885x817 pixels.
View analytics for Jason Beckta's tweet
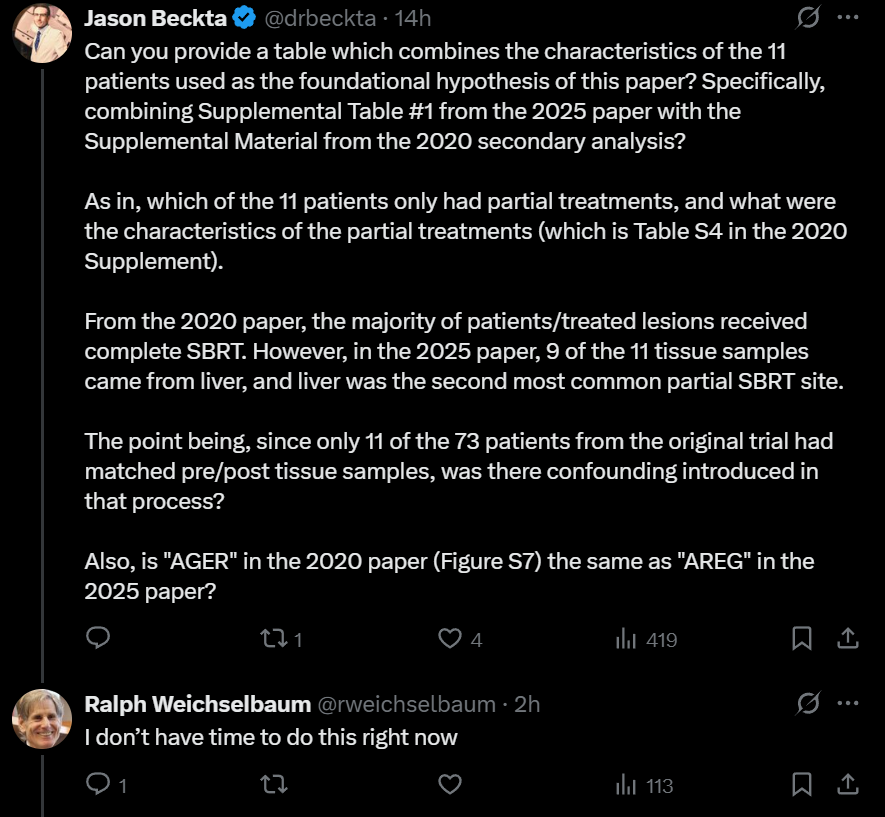pyautogui.click(x=627, y=638)
